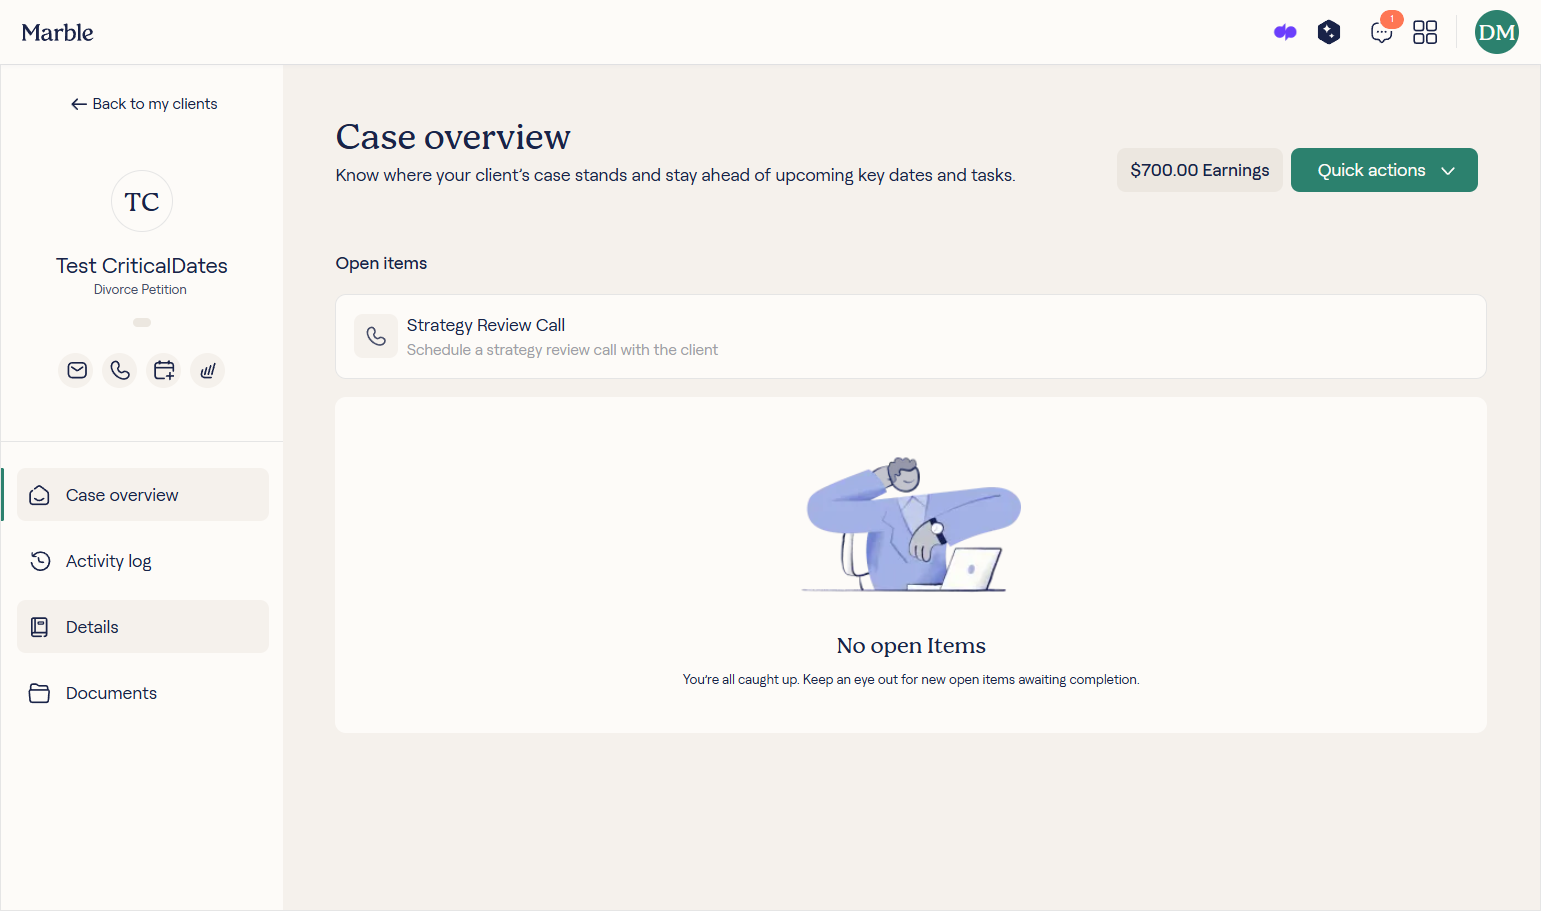This screenshot has height=911, width=1541.
Task: Open Documents in sidebar
Action: tap(143, 693)
